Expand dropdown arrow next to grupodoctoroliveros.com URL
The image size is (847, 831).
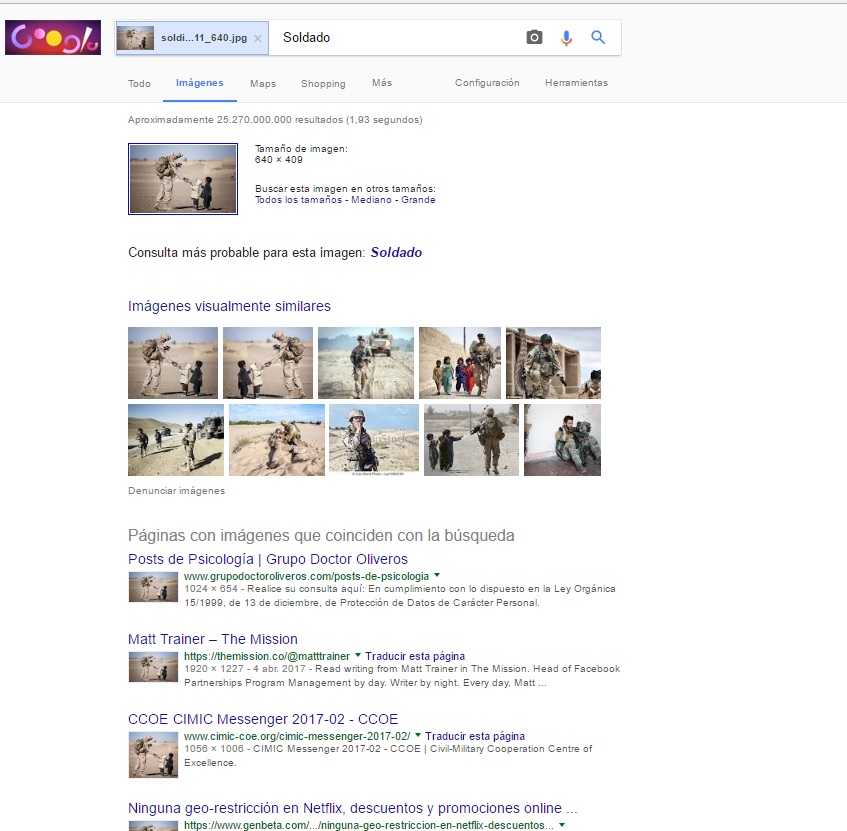pos(437,576)
